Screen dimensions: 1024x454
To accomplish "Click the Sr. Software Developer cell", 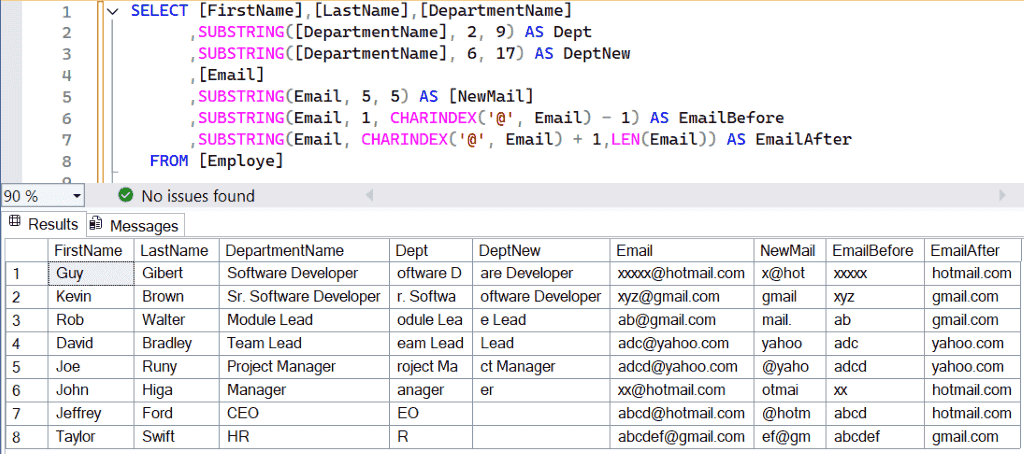I will click(304, 297).
